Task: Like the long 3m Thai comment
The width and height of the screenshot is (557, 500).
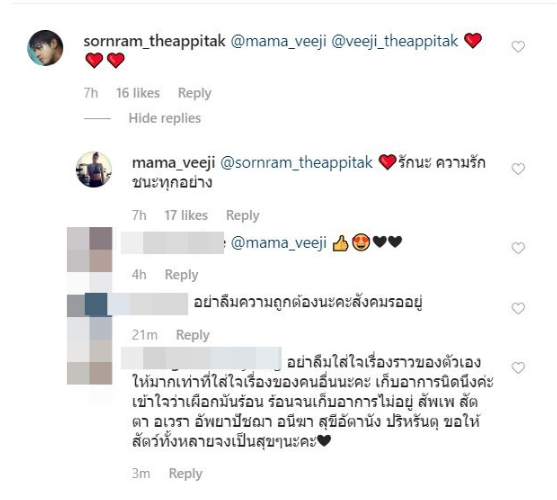Action: [x=518, y=368]
